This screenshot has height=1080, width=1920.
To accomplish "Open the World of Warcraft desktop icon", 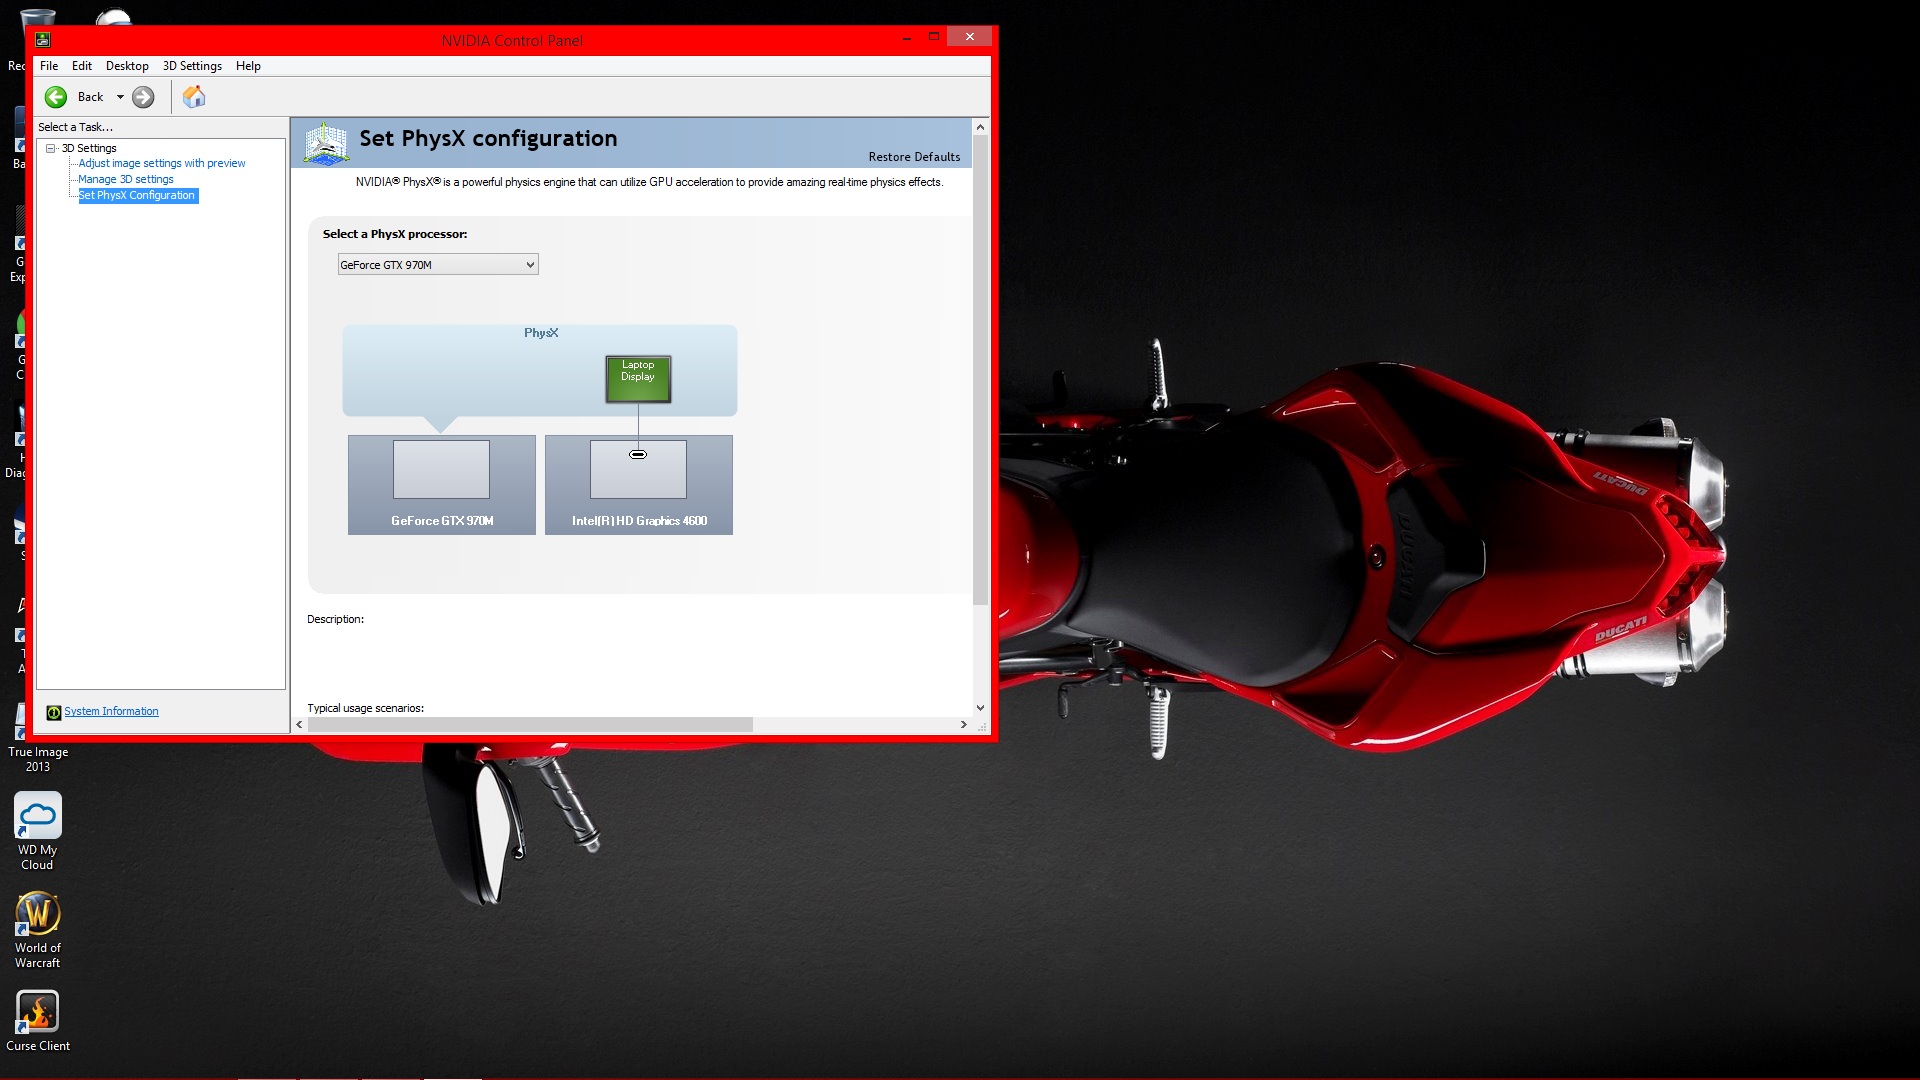I will pyautogui.click(x=38, y=929).
